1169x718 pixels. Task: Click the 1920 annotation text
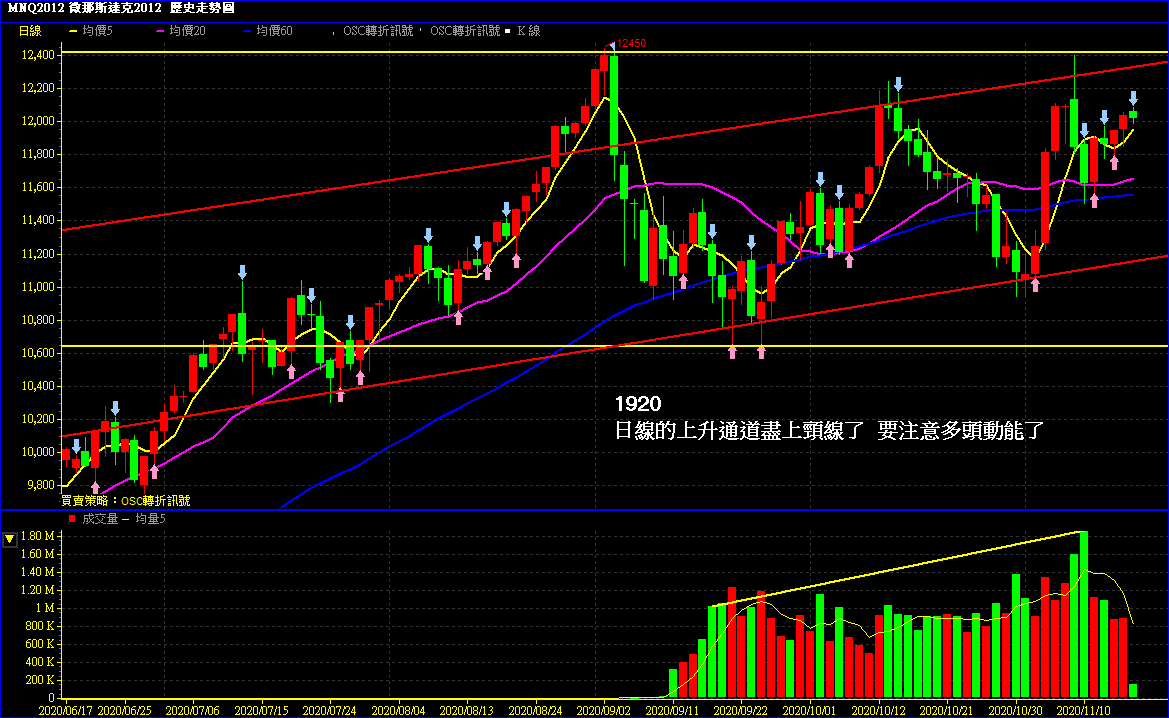638,404
